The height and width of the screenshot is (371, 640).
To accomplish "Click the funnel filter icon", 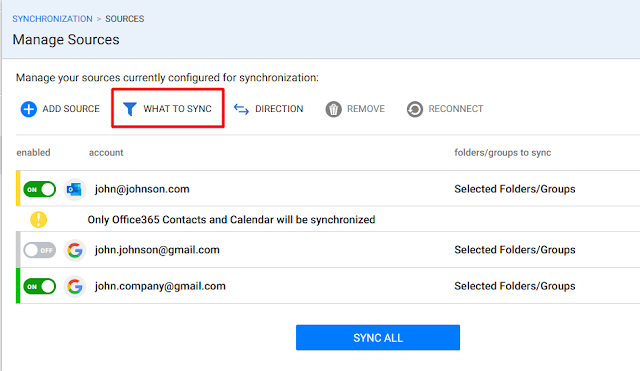I will click(130, 109).
